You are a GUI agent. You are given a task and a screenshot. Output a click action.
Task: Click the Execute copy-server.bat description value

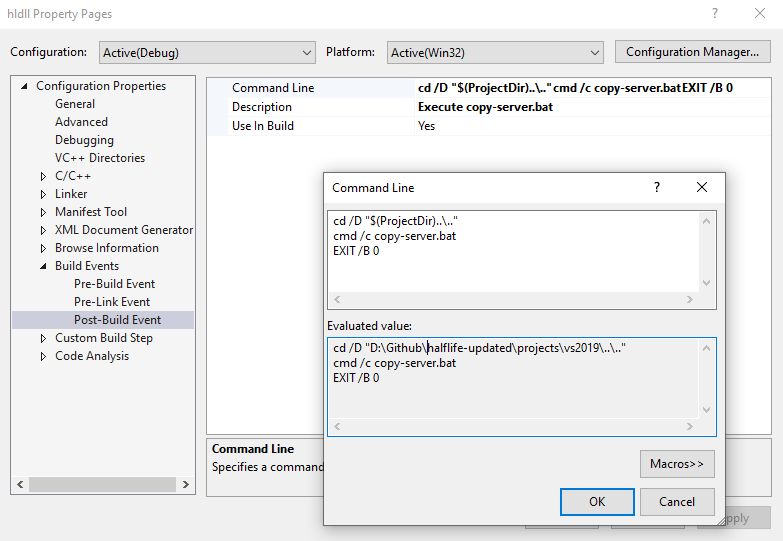click(485, 107)
